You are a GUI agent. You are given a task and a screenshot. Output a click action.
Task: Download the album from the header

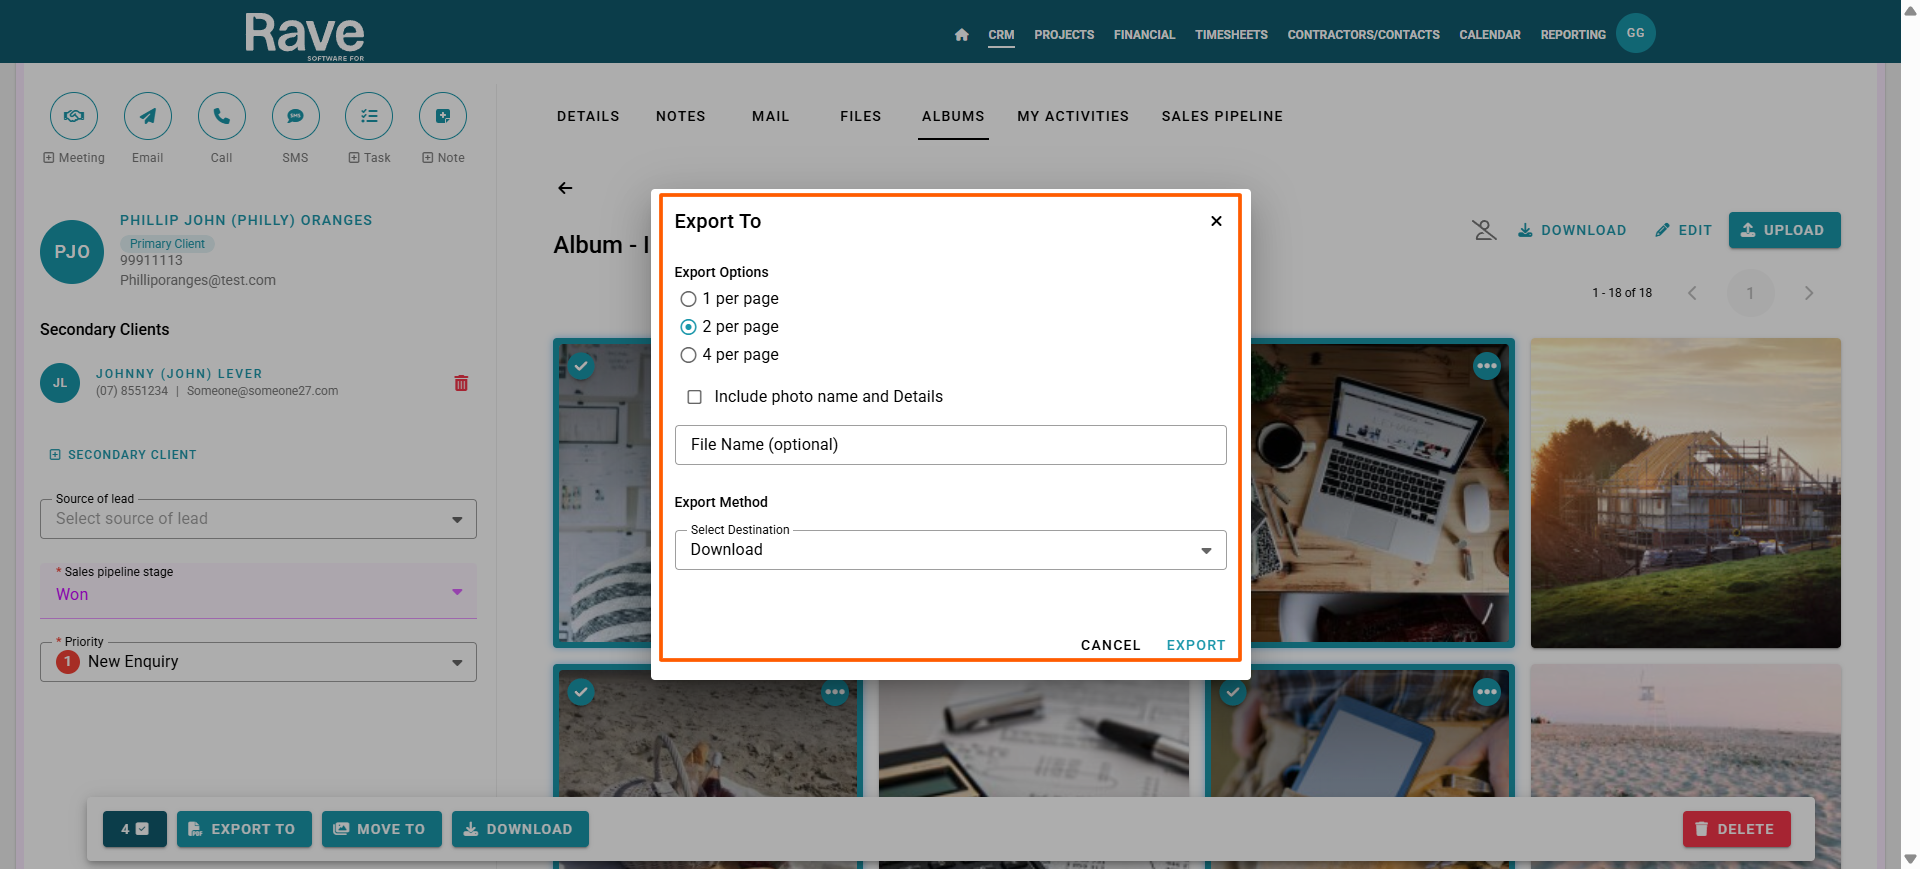[1572, 230]
